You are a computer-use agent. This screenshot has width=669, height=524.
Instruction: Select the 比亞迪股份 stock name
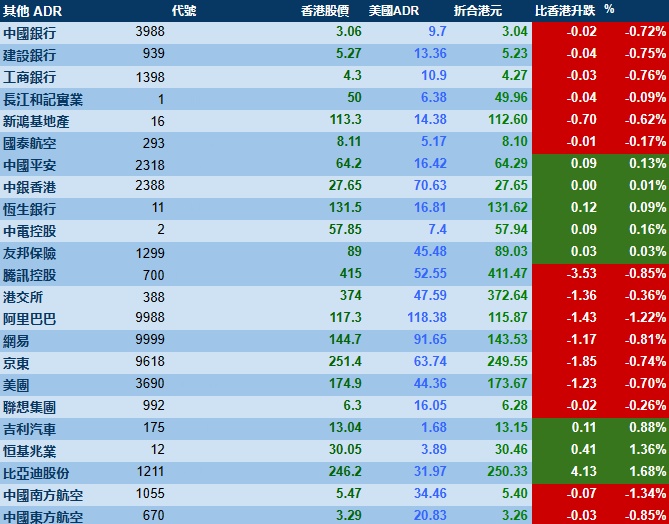pos(36,474)
